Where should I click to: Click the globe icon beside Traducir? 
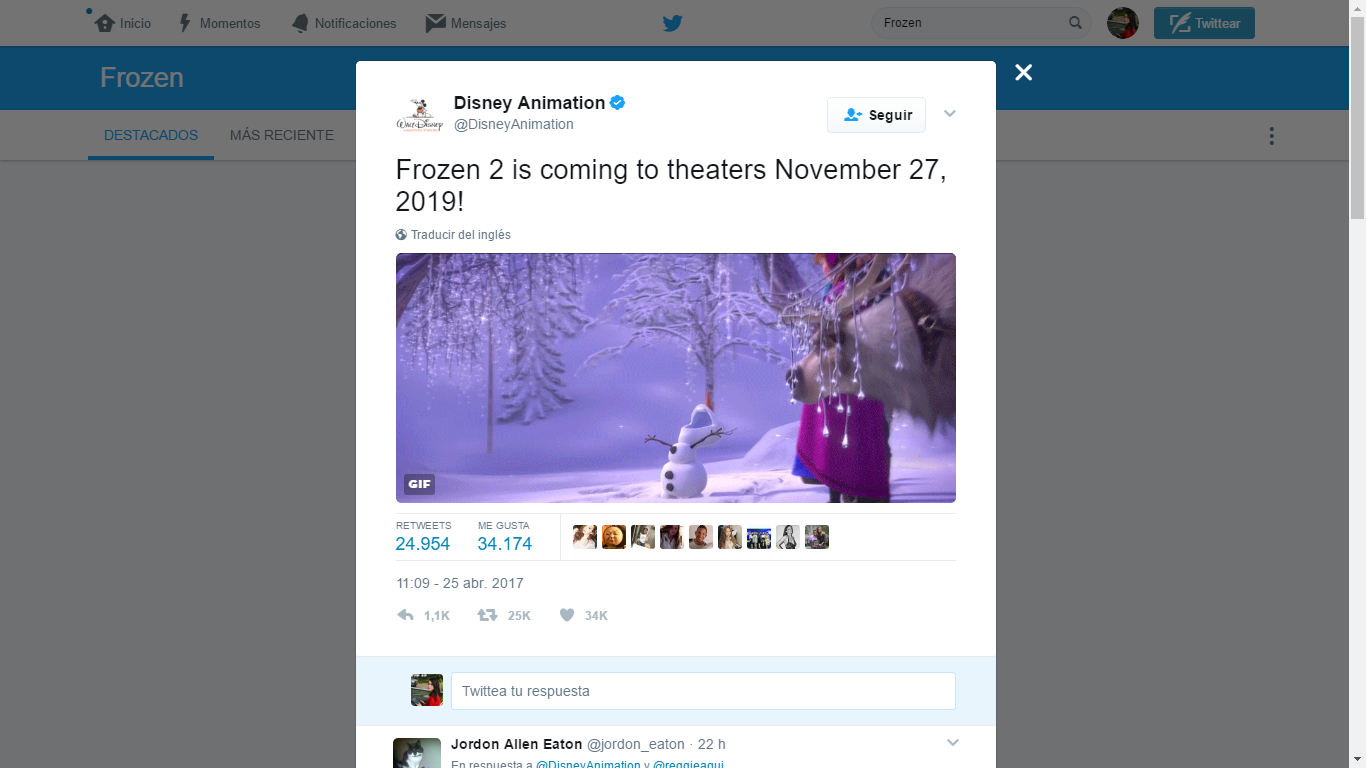click(401, 235)
